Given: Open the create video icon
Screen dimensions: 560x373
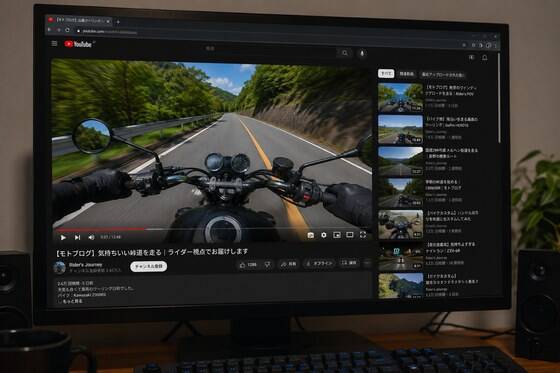Looking at the screenshot, I should coord(471,57).
